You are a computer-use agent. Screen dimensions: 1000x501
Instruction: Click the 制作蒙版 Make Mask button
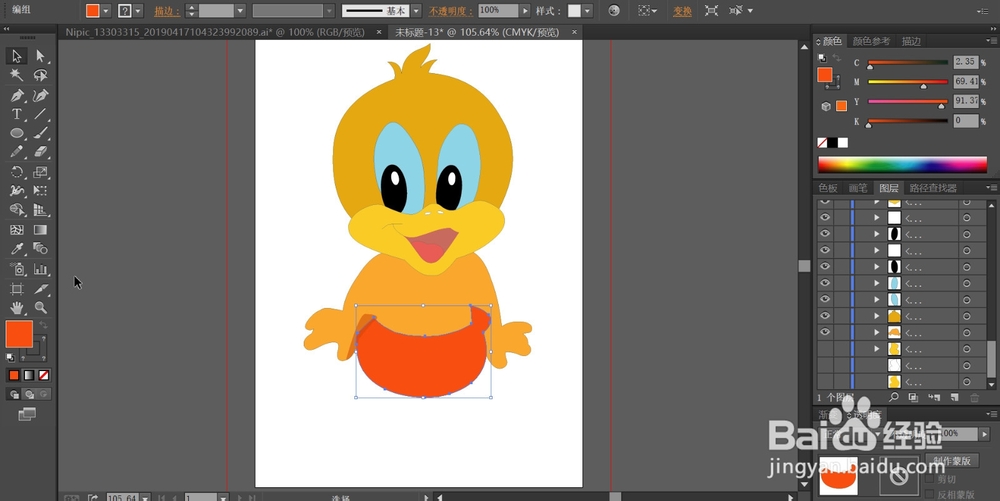click(x=952, y=461)
